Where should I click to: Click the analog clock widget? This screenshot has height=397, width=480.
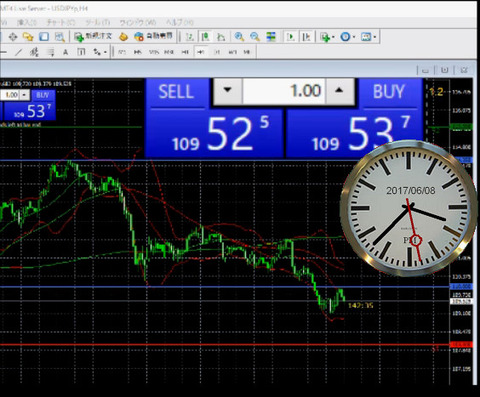408,208
